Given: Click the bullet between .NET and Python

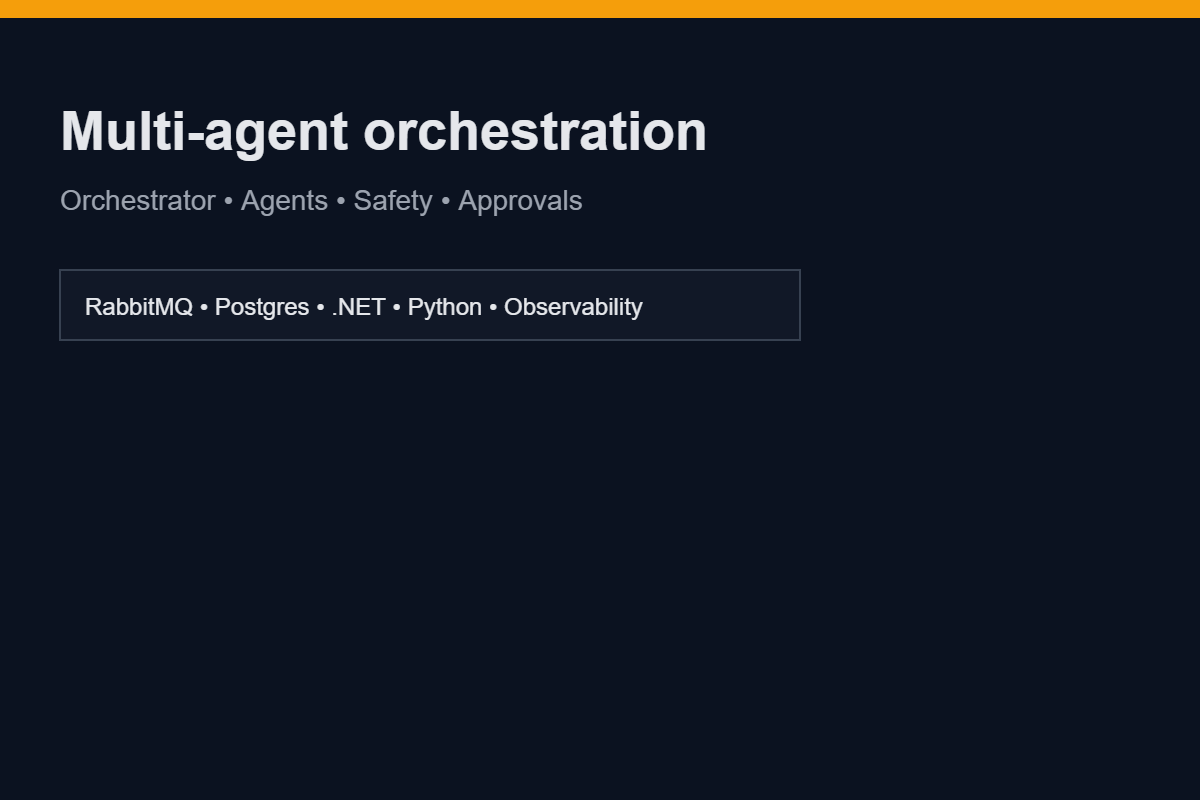Looking at the screenshot, I should pyautogui.click(x=397, y=308).
